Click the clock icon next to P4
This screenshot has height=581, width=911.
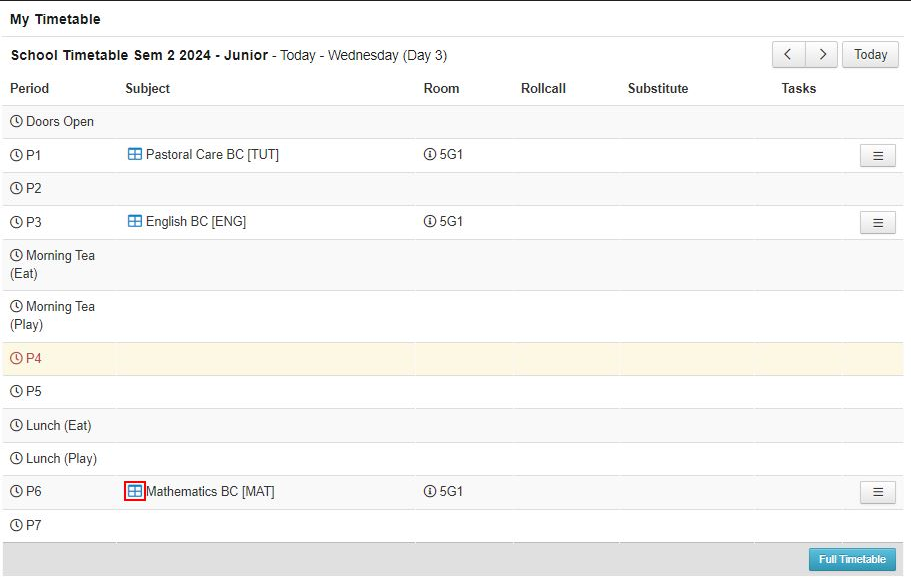16,358
